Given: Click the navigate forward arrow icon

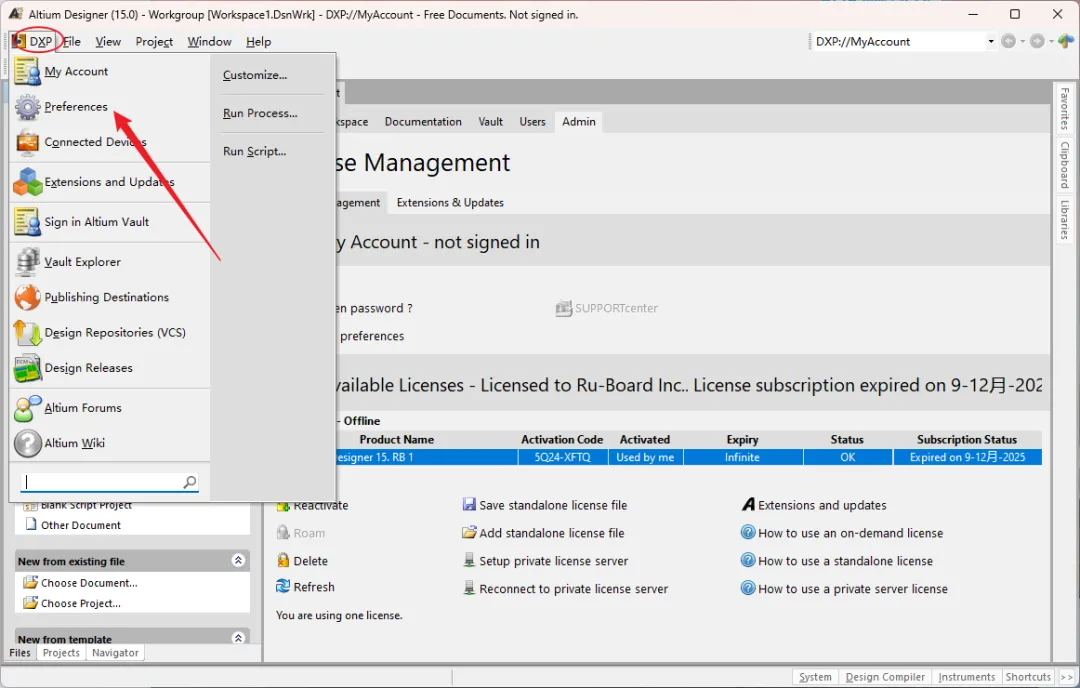Looking at the screenshot, I should (x=1037, y=41).
